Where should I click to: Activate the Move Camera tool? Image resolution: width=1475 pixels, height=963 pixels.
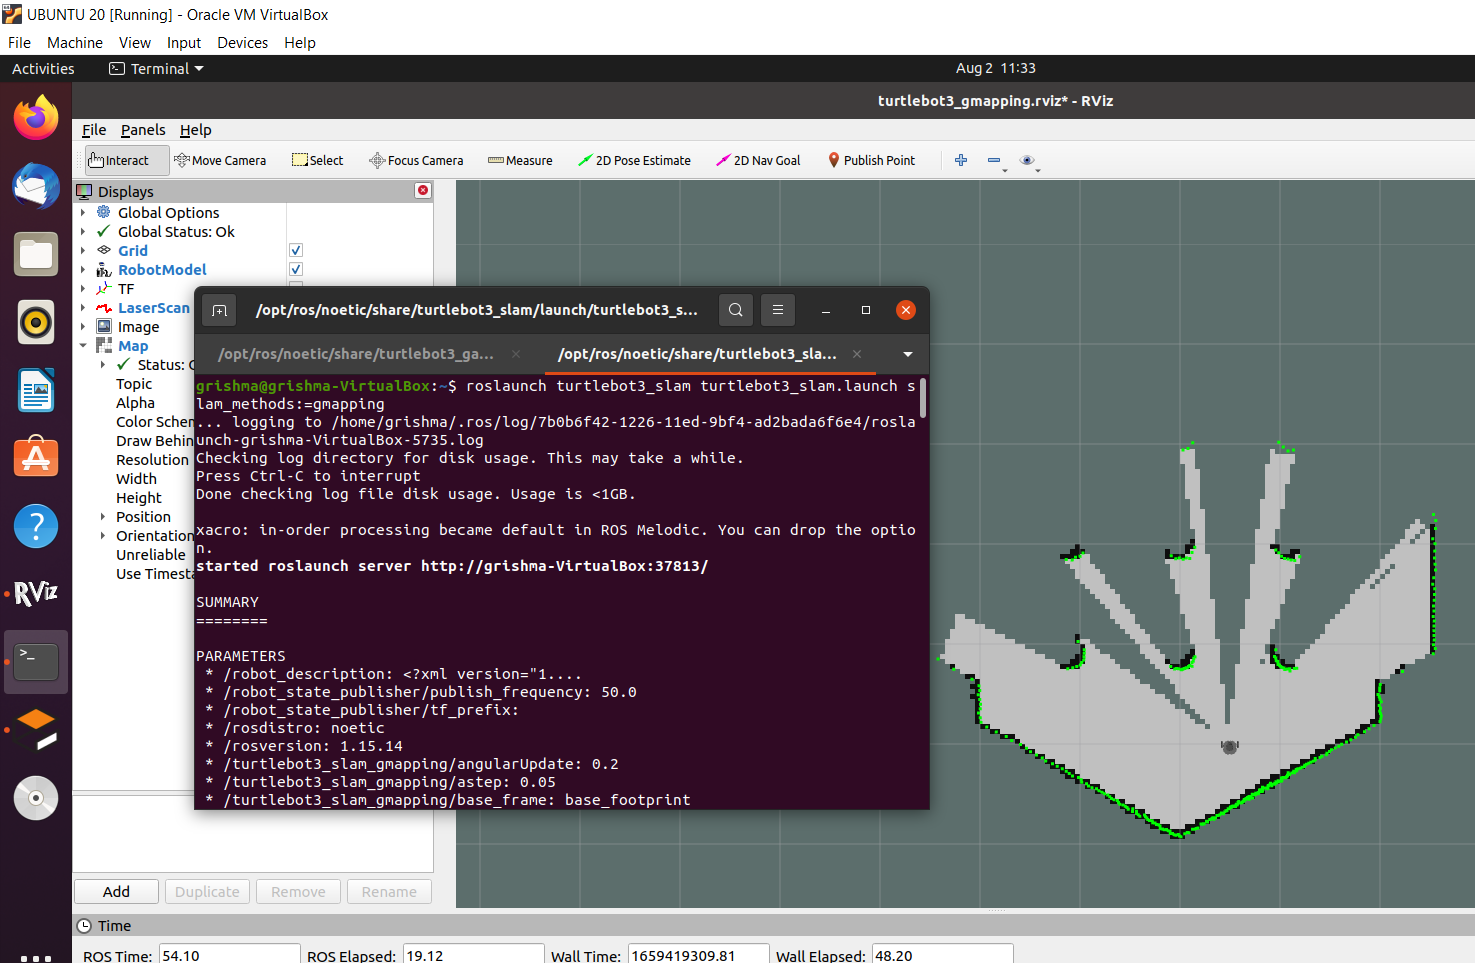coord(220,160)
